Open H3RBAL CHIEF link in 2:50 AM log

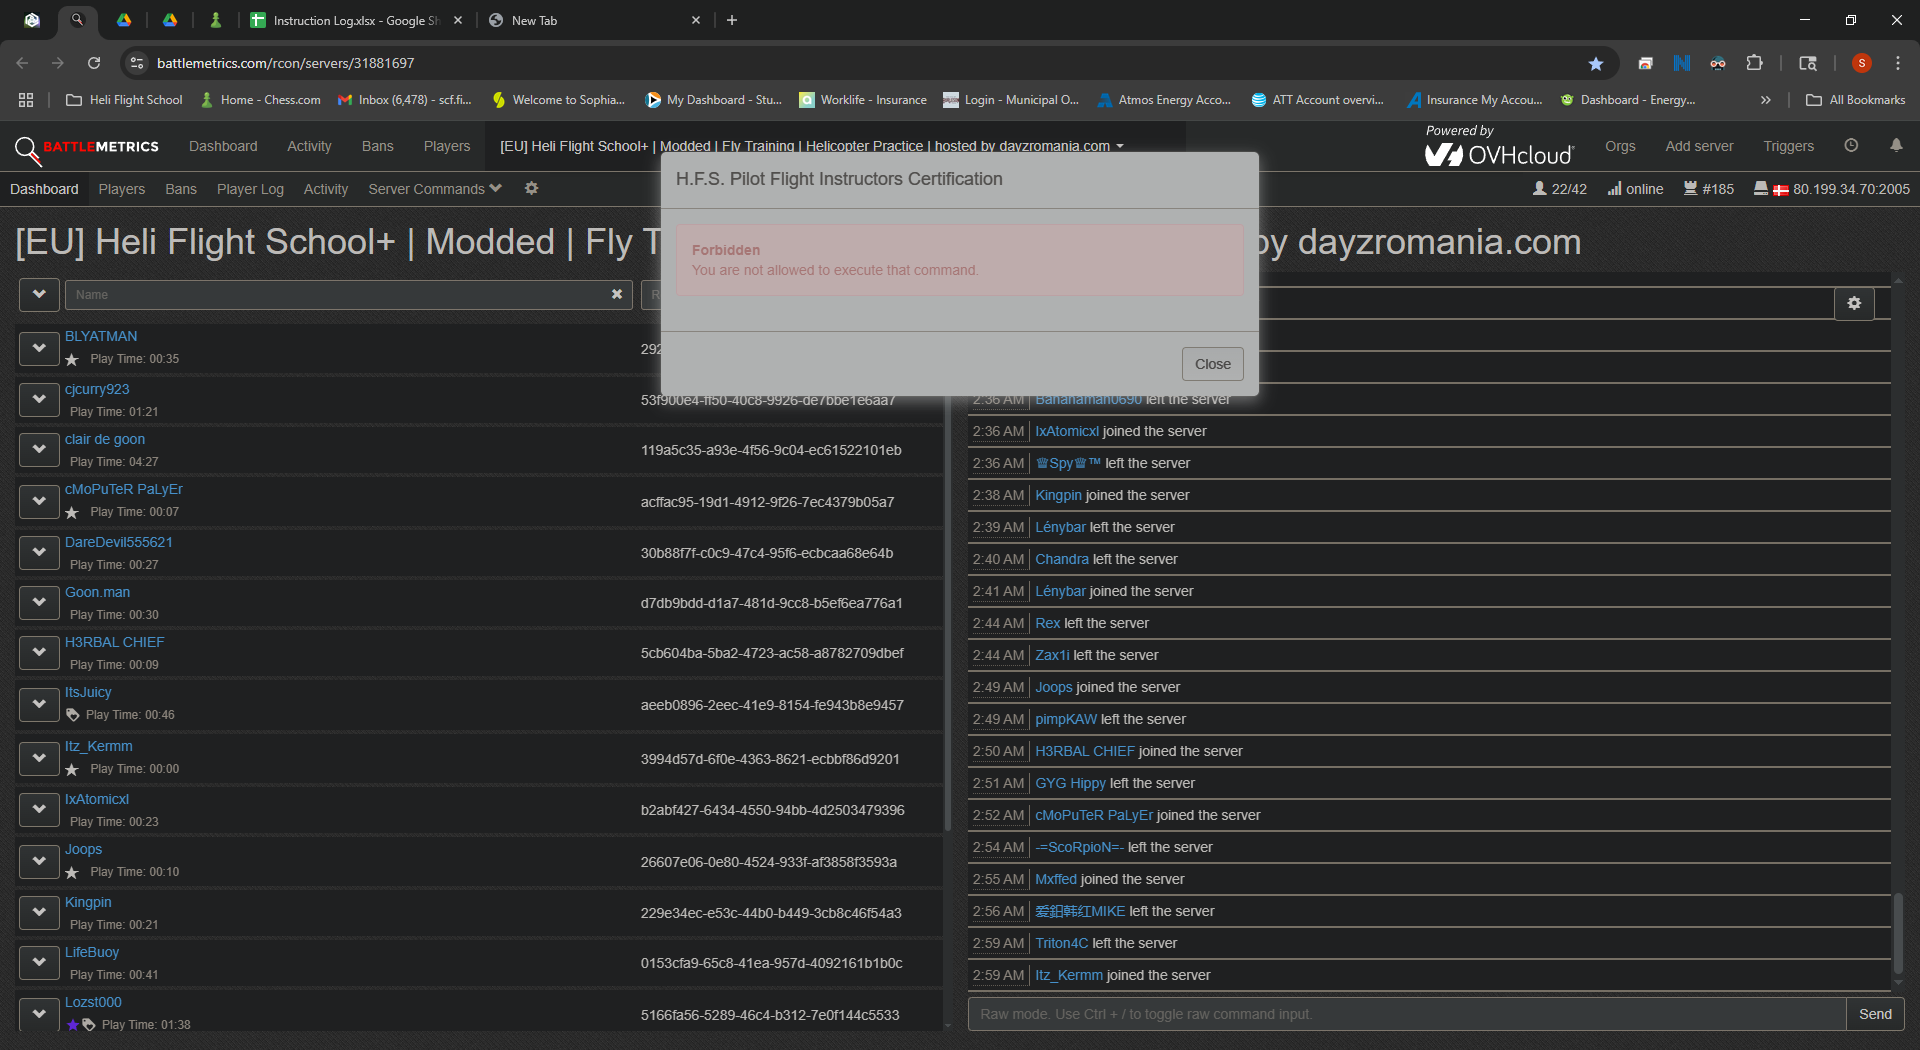(1085, 751)
